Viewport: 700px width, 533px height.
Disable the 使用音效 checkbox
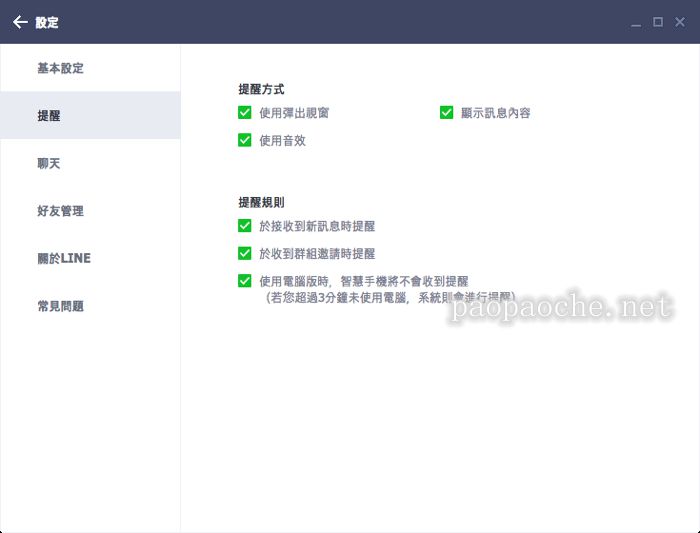245,140
